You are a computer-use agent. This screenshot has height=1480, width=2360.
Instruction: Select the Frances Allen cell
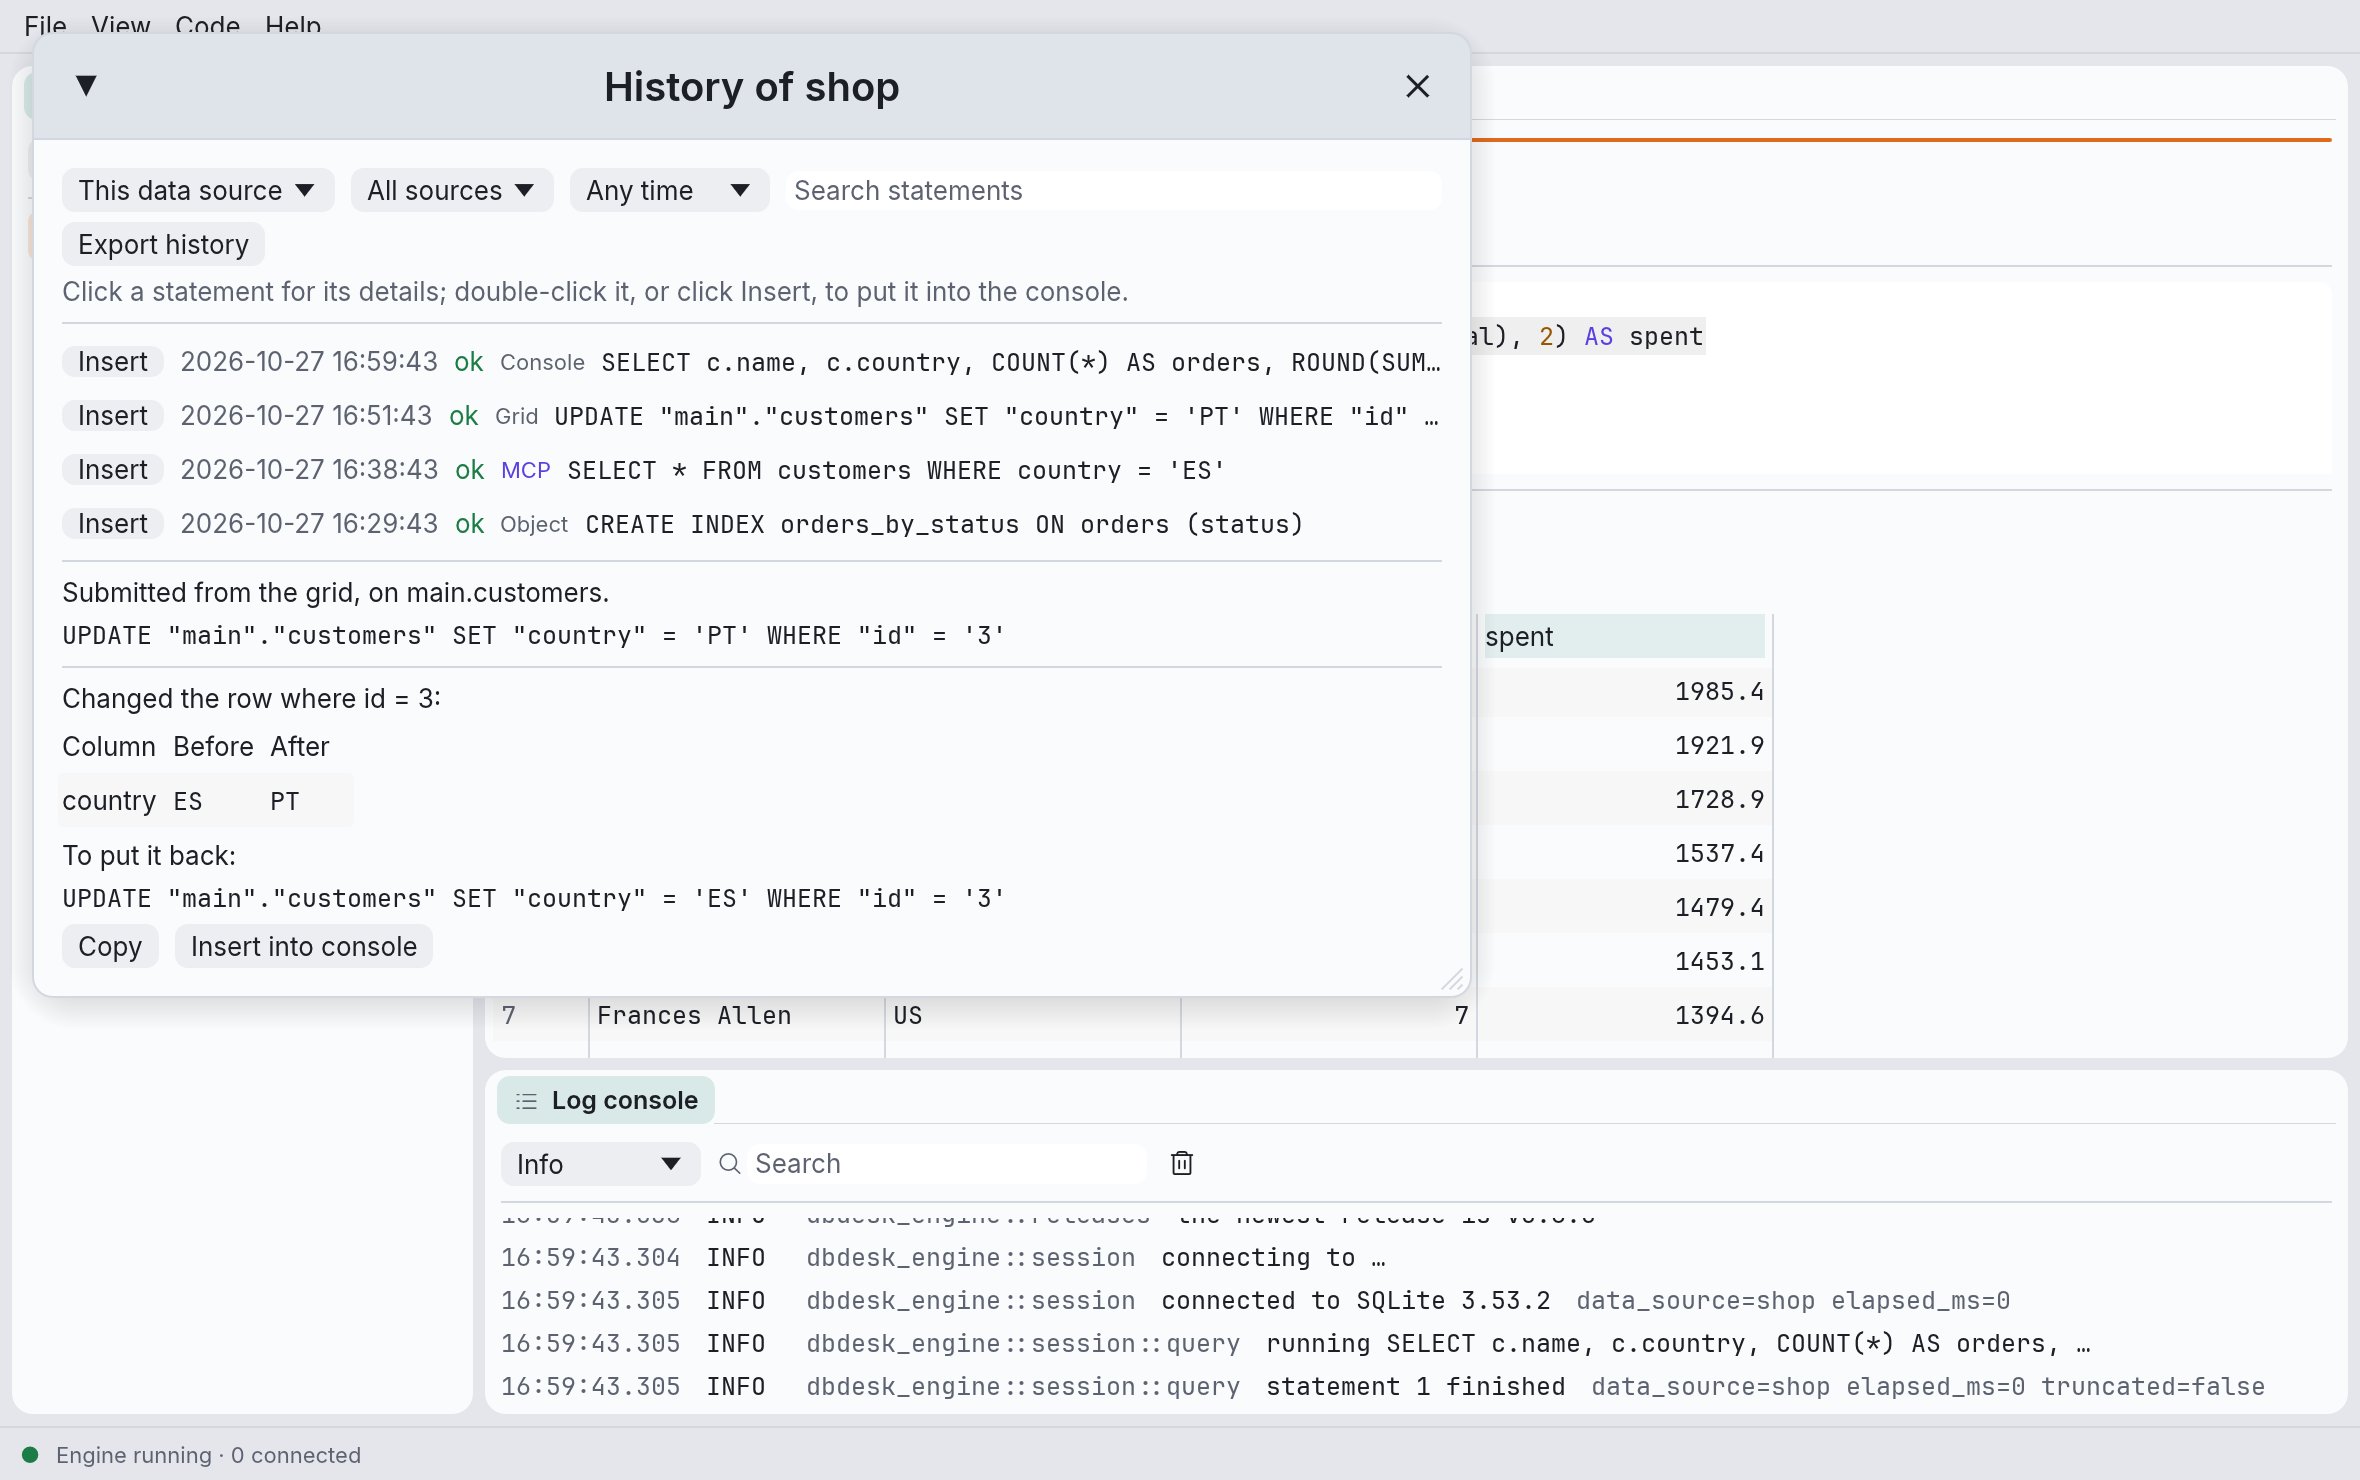(x=737, y=1016)
